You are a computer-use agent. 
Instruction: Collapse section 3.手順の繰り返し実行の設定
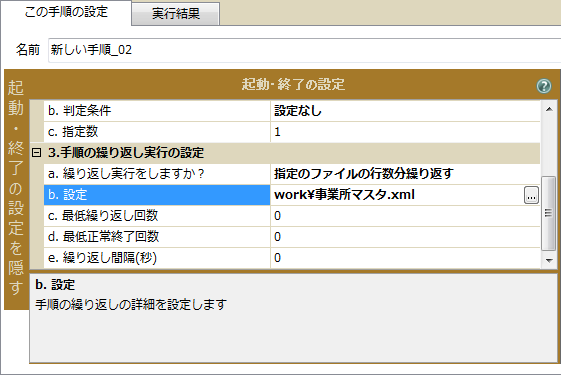pos(36,153)
